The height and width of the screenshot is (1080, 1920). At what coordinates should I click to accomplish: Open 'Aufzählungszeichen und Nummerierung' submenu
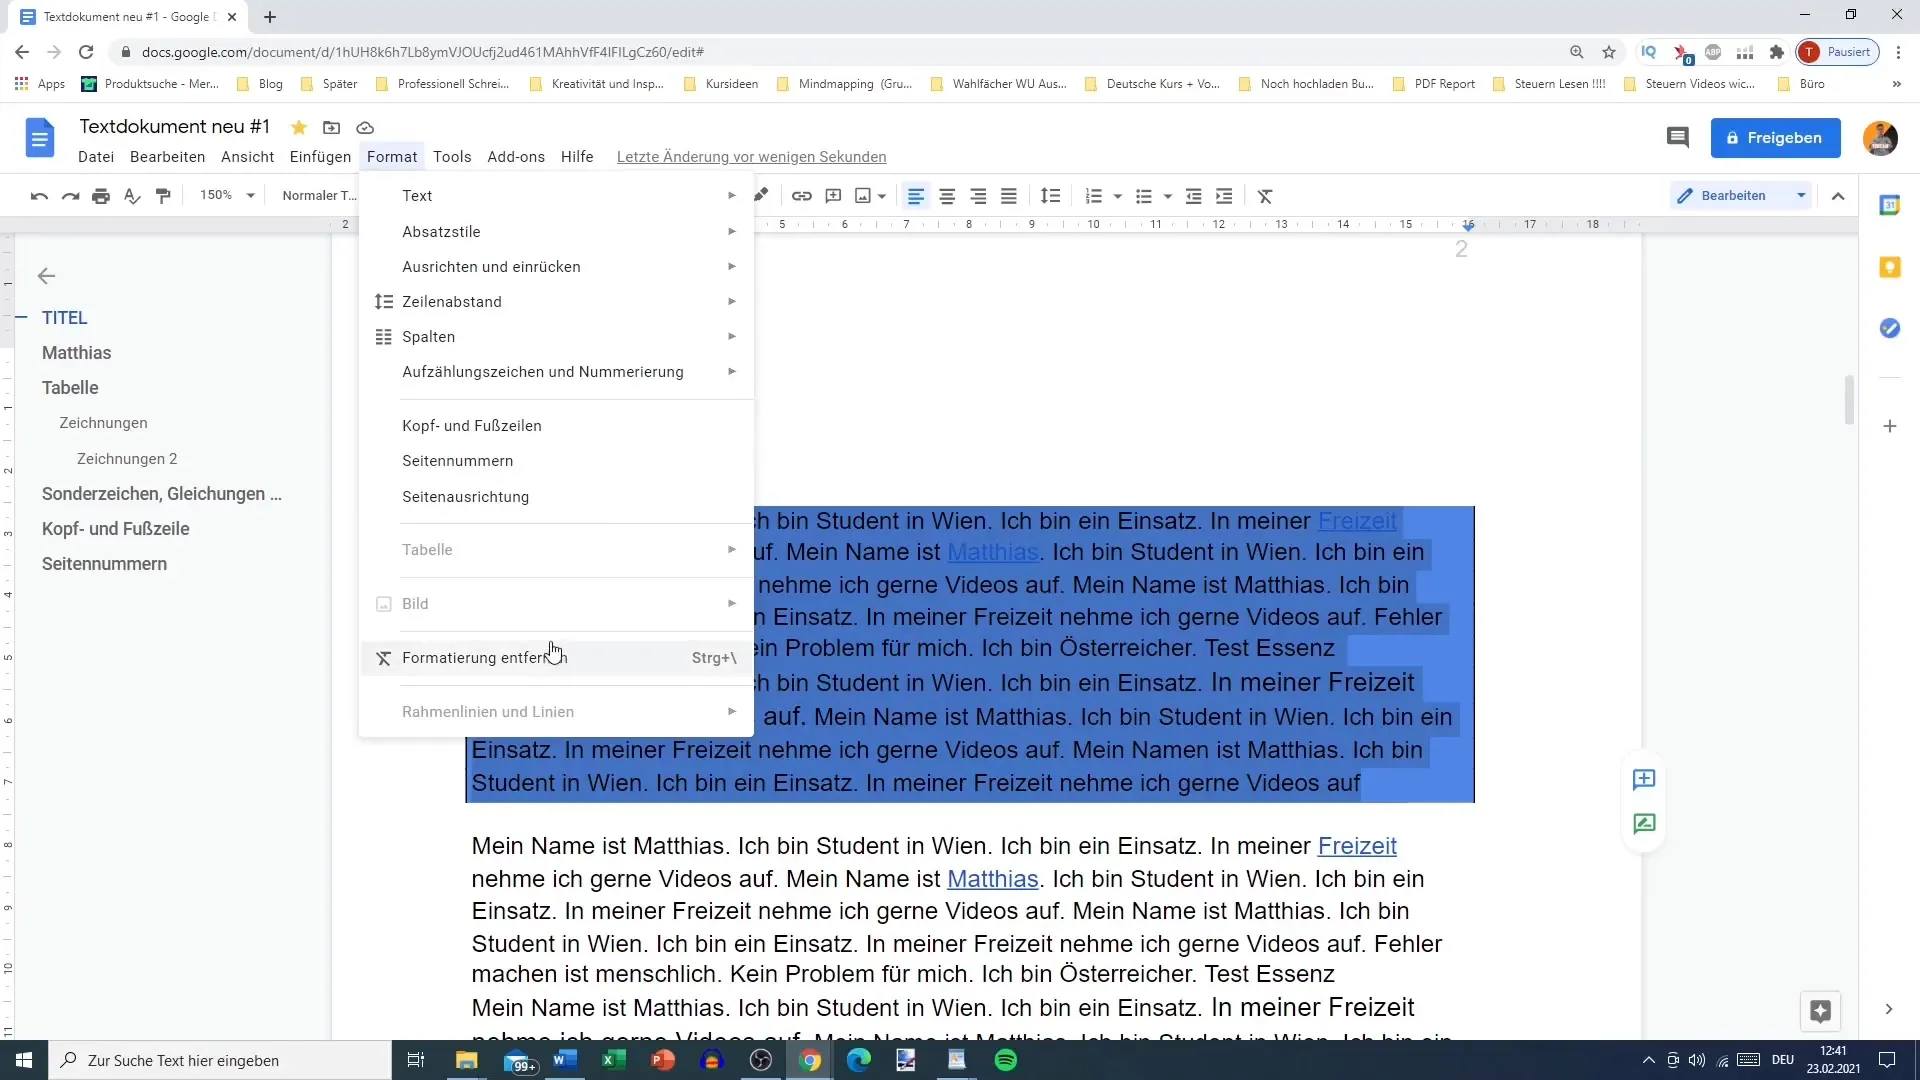(x=543, y=372)
